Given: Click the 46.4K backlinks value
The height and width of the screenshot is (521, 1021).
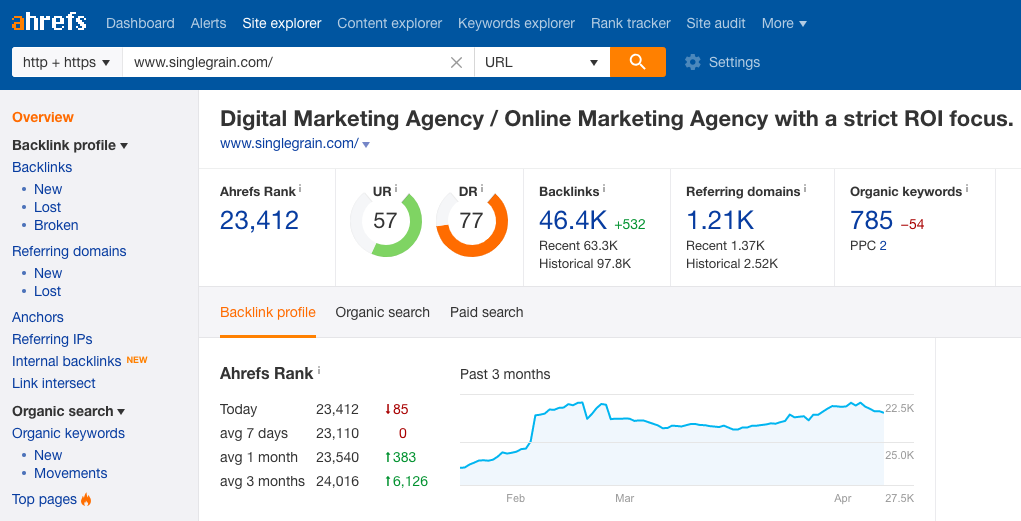Looking at the screenshot, I should [573, 221].
